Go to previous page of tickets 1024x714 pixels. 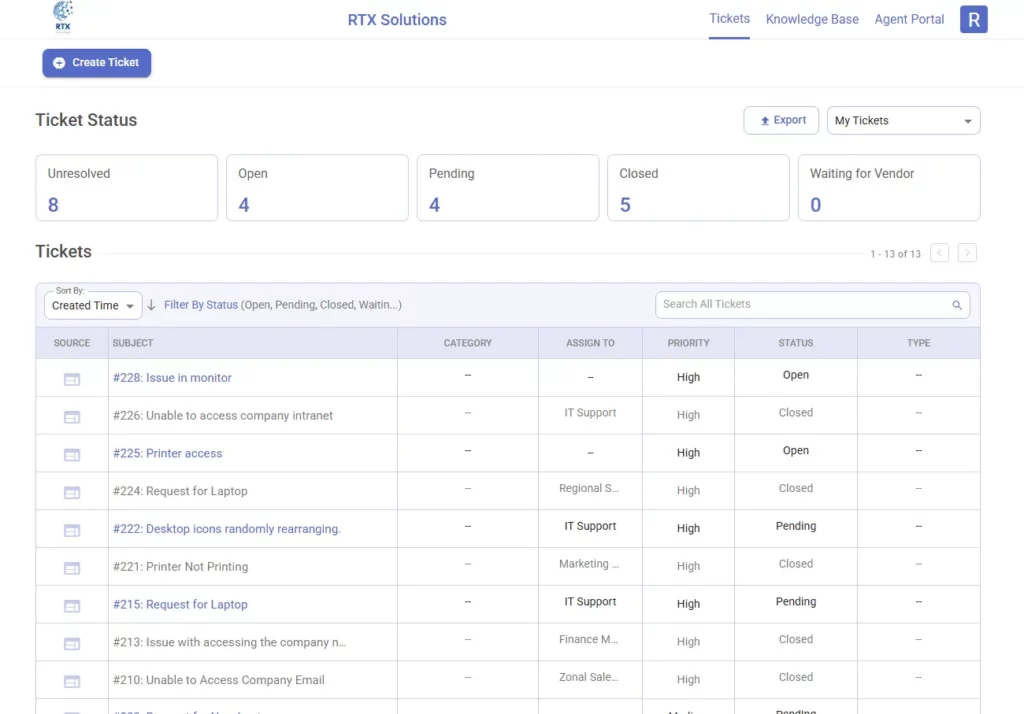pyautogui.click(x=939, y=253)
